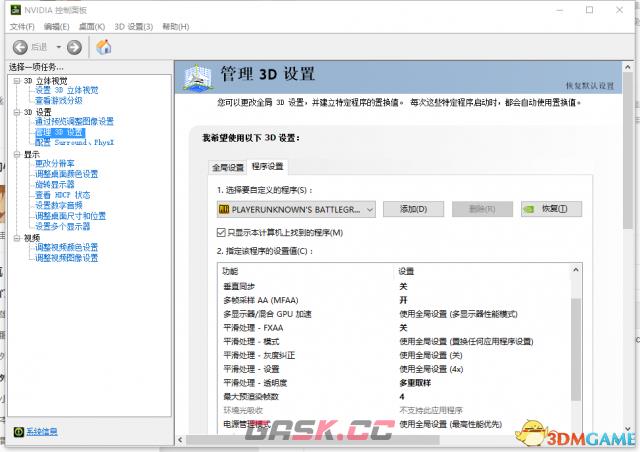Click the 设置 column header
640x452 pixels.
tap(406, 272)
